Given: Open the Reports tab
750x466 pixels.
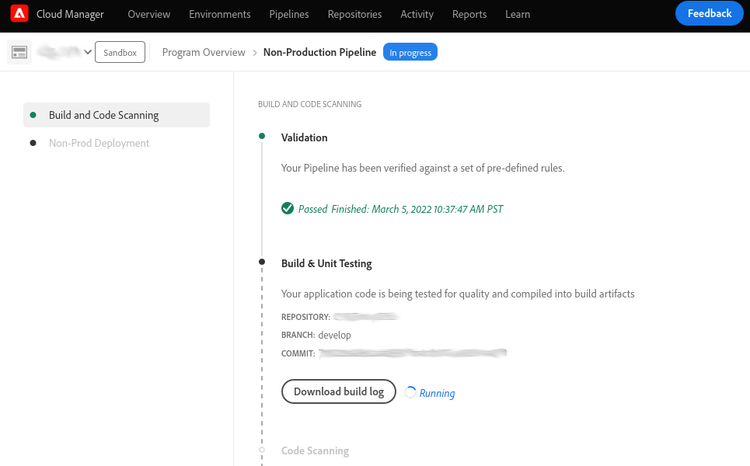Looking at the screenshot, I should pos(469,14).
